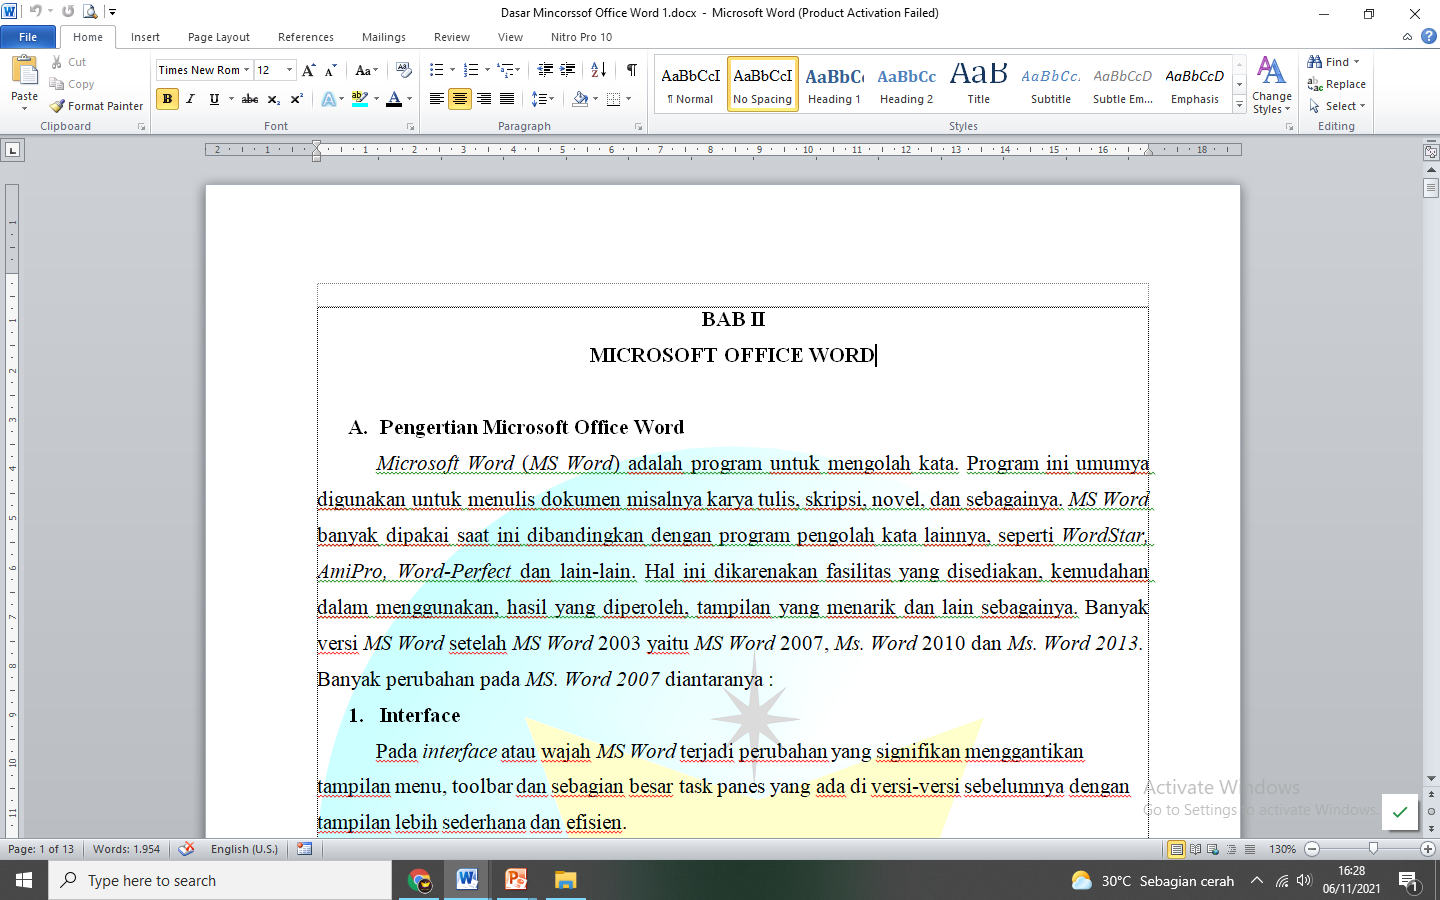Apply Normal style
This screenshot has width=1440, height=900.
pos(690,84)
